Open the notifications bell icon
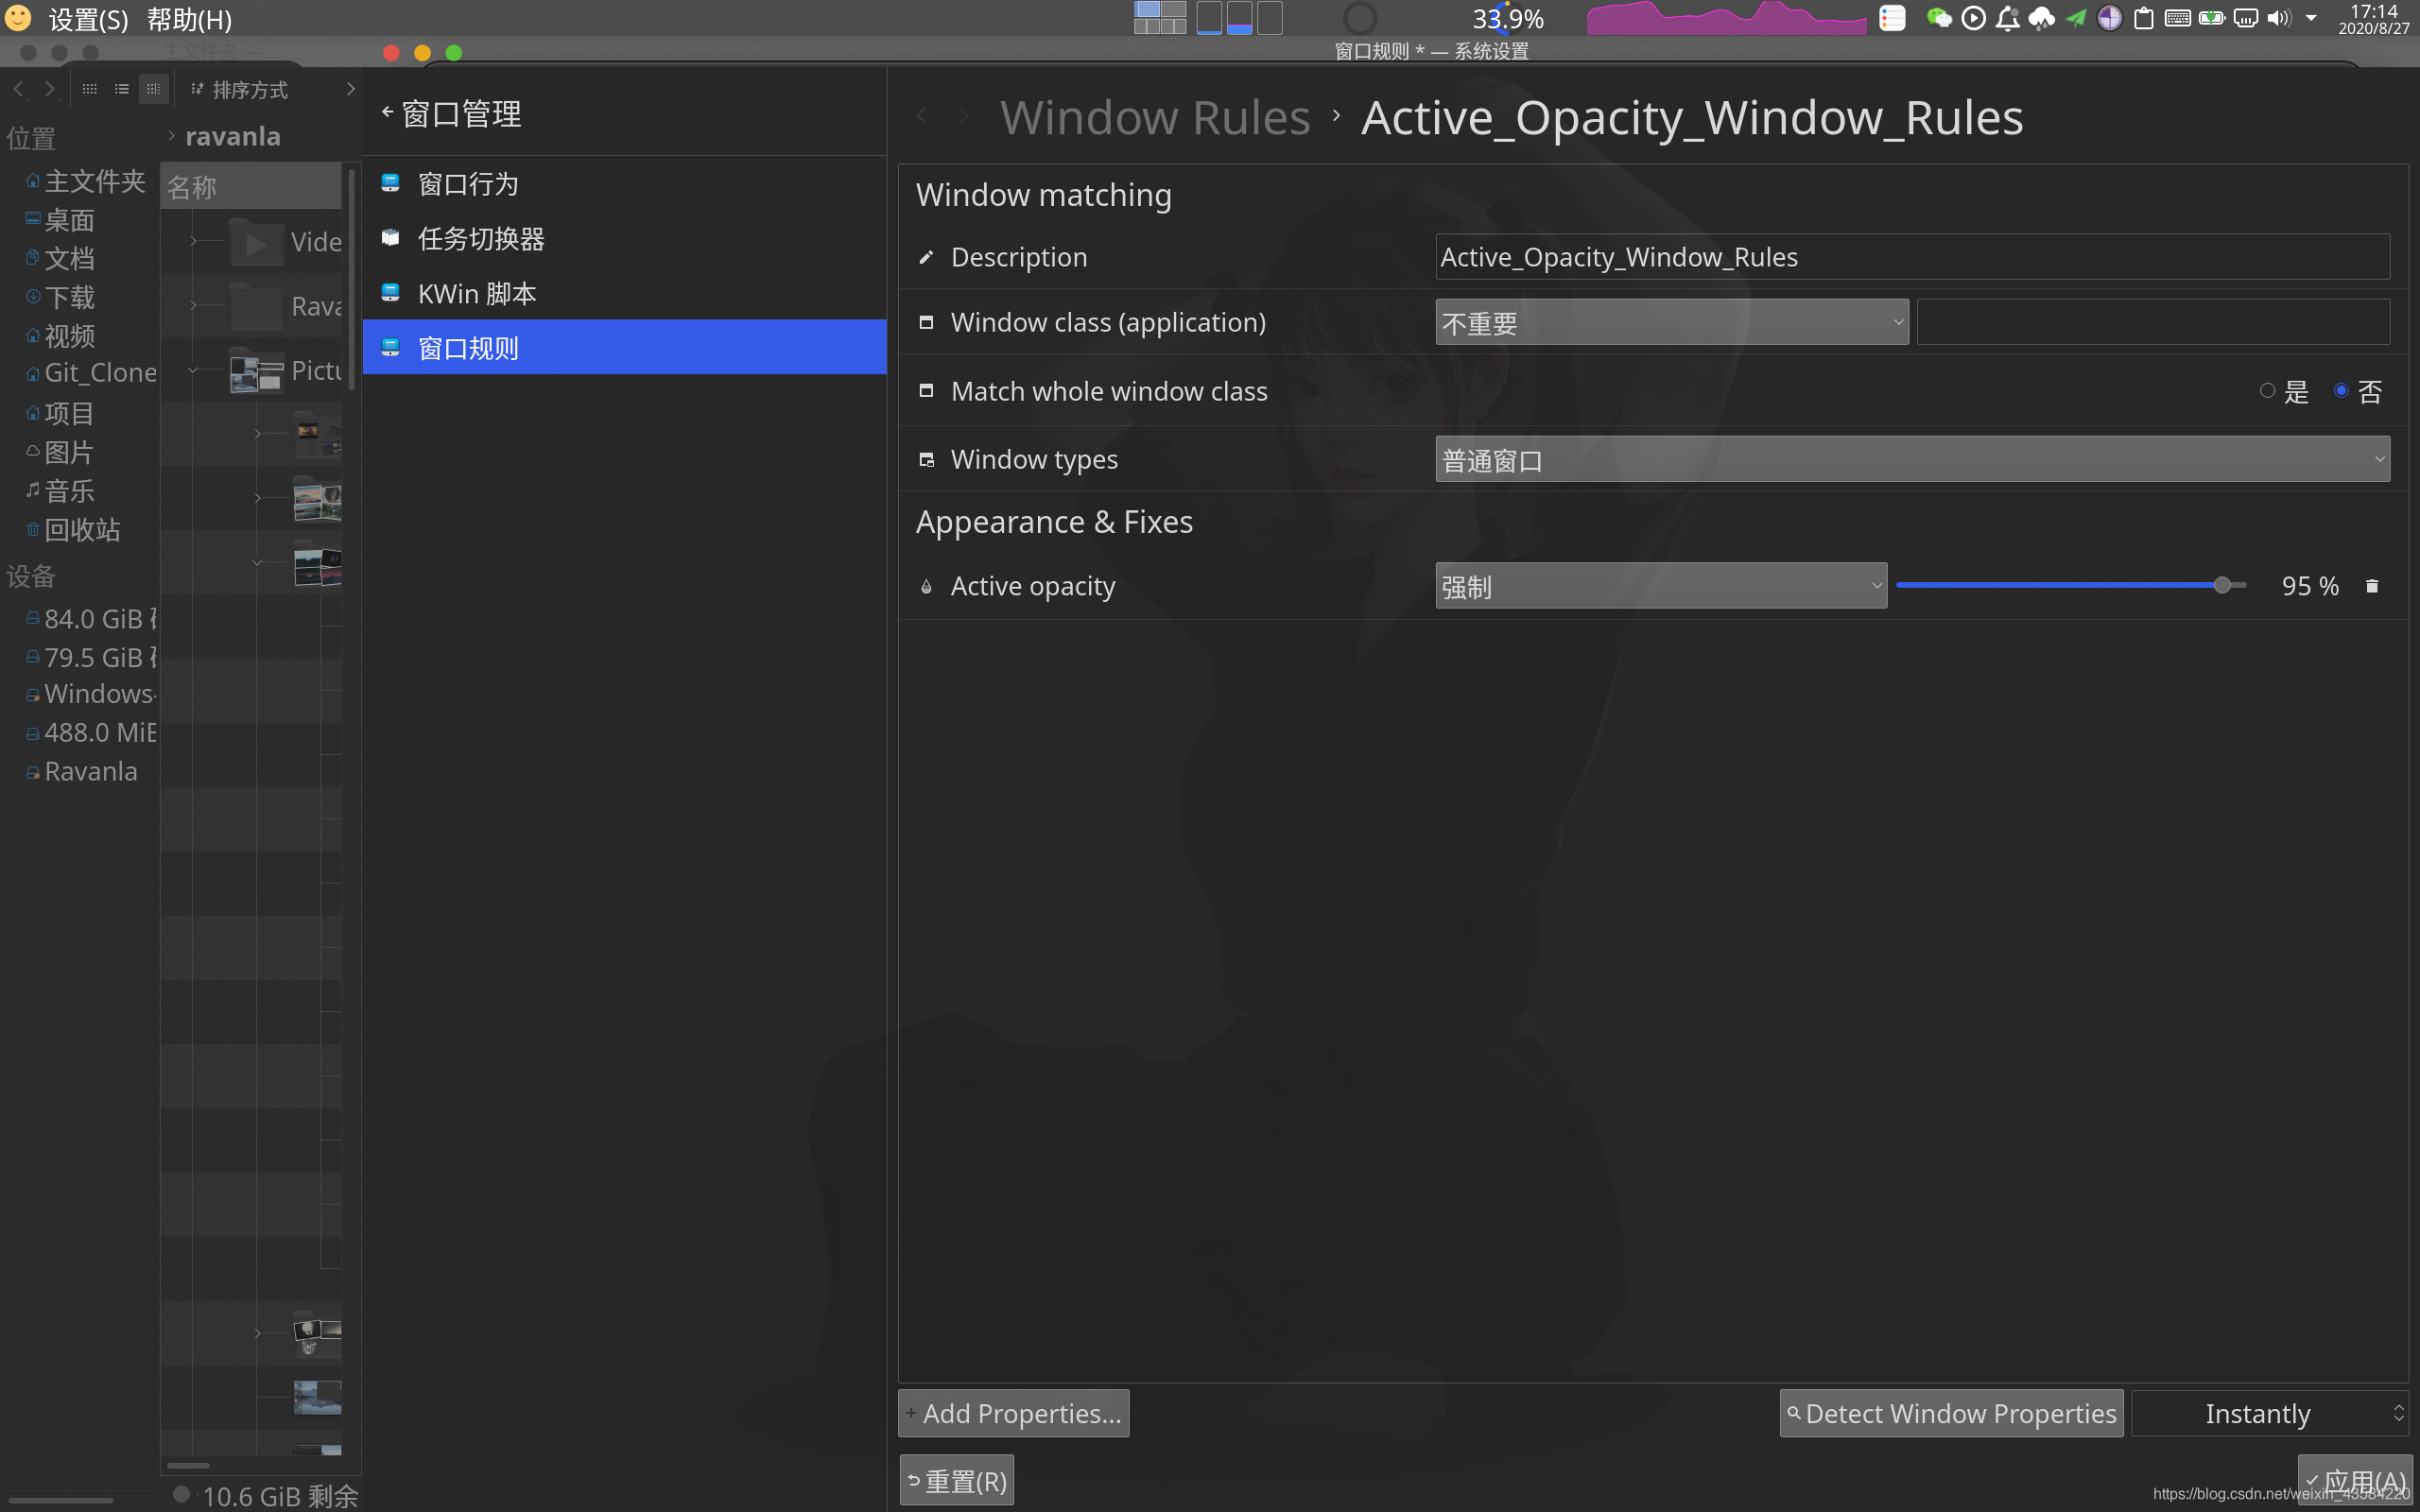Image resolution: width=2420 pixels, height=1512 pixels. coord(2006,18)
